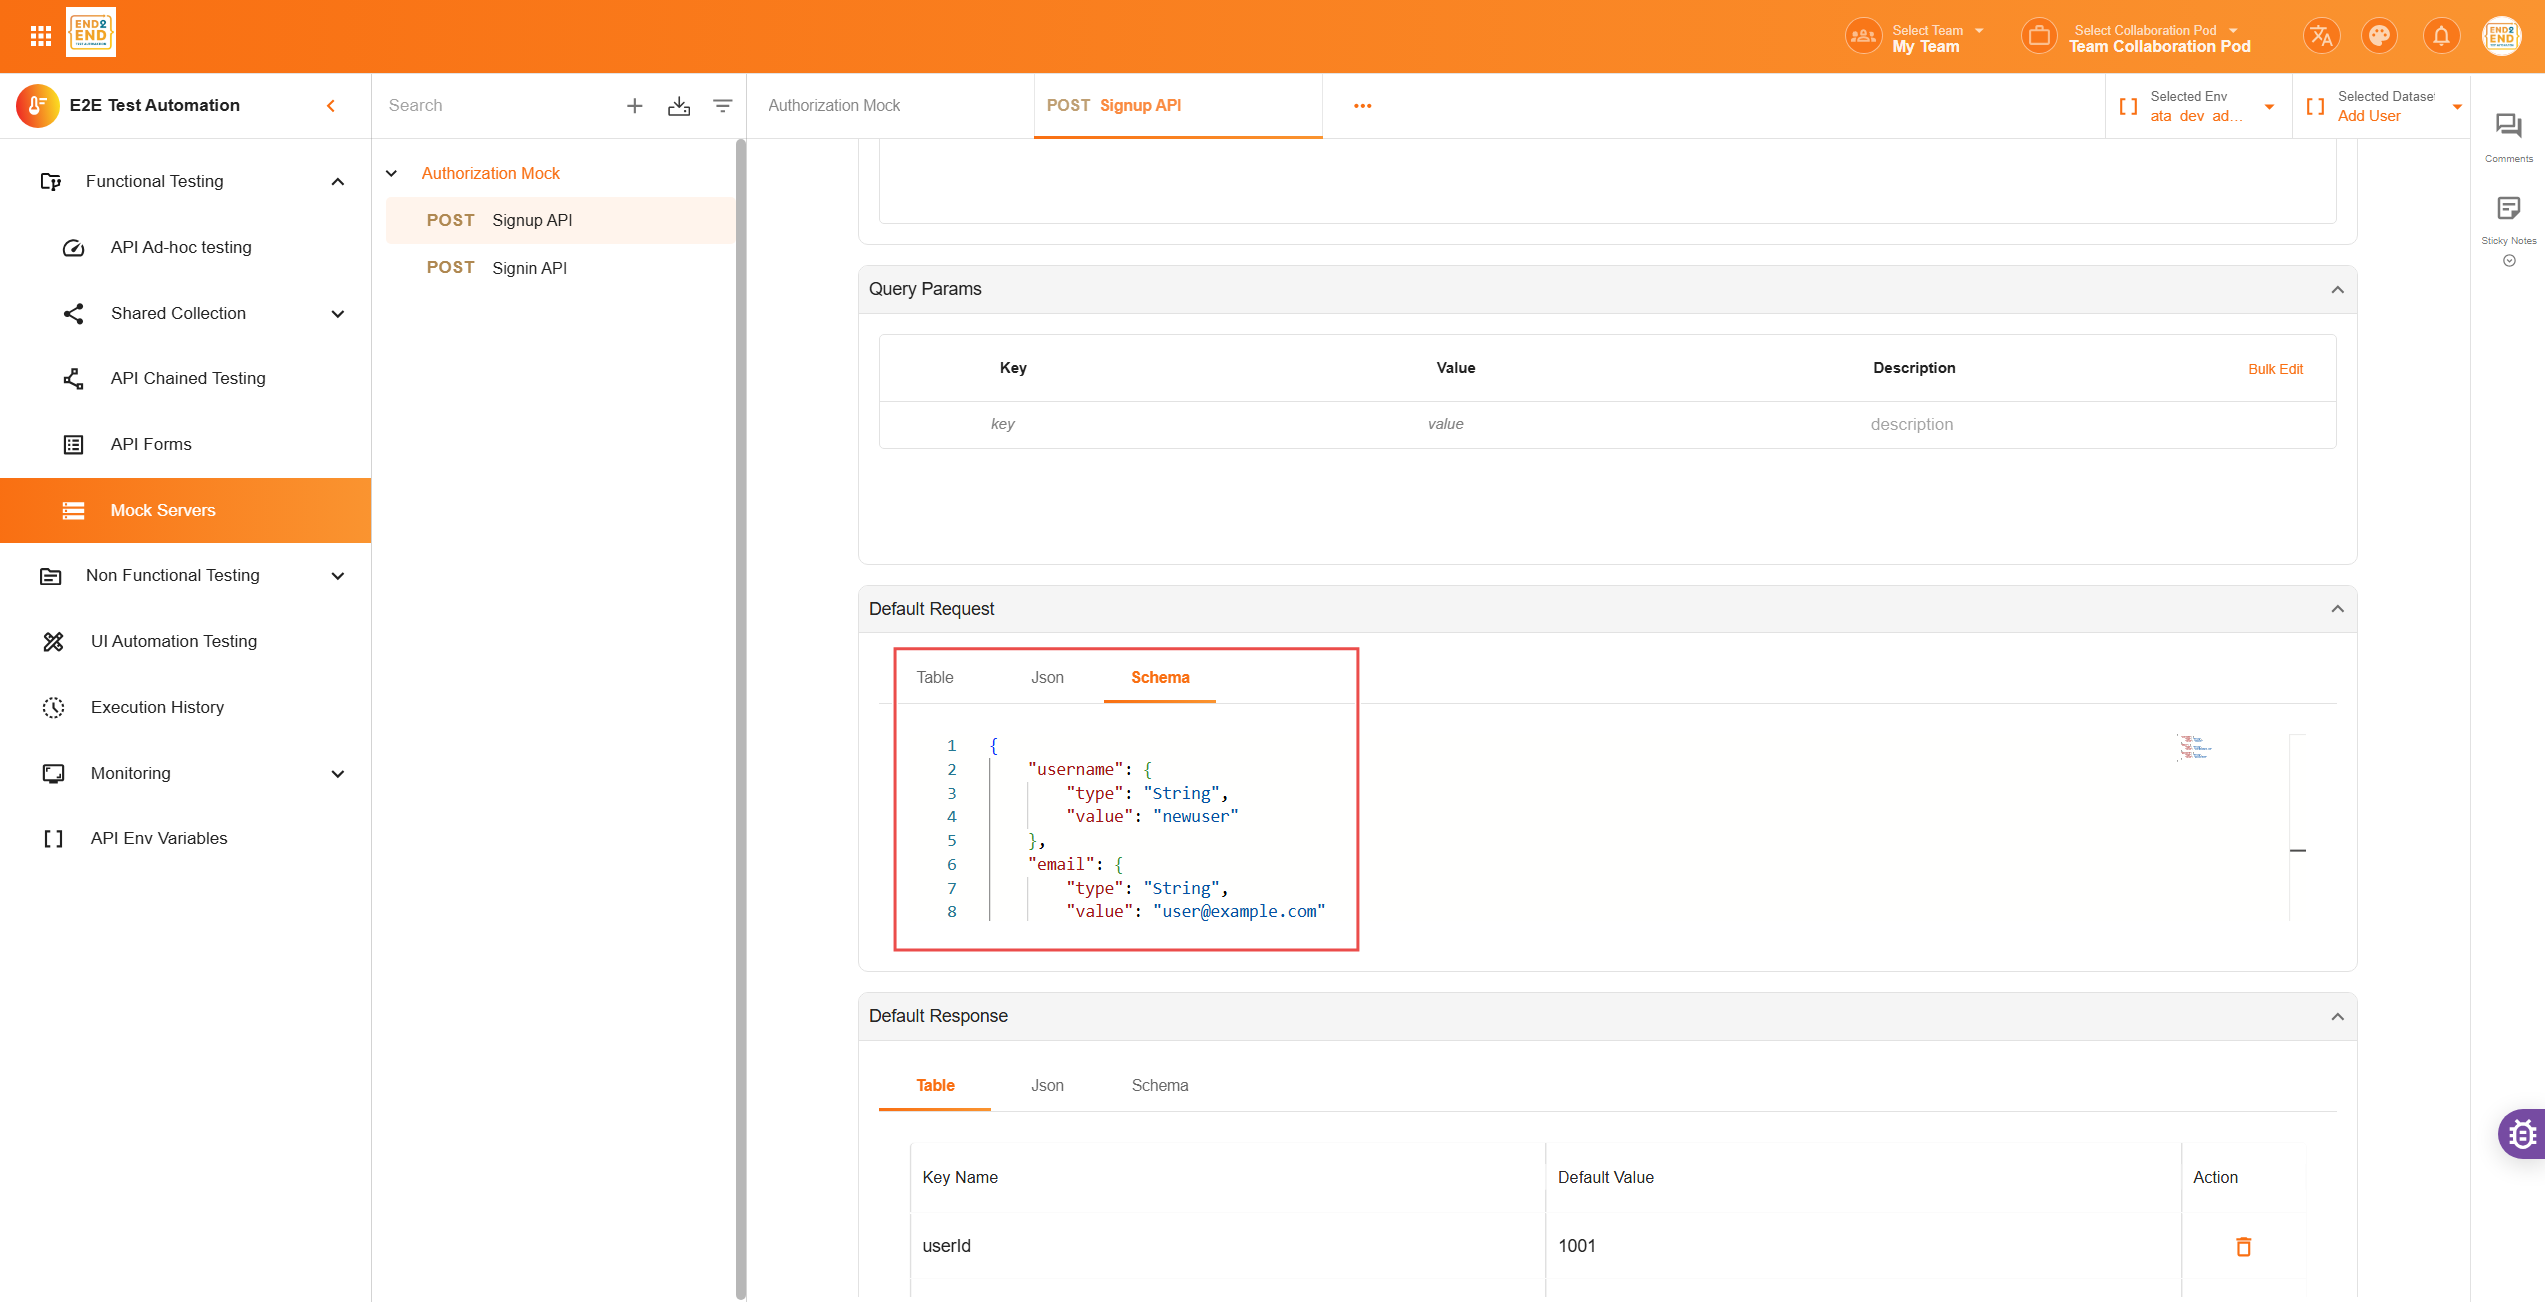Screen dimensions: 2545x1302
Task: Open the filter list icon
Action: [722, 106]
